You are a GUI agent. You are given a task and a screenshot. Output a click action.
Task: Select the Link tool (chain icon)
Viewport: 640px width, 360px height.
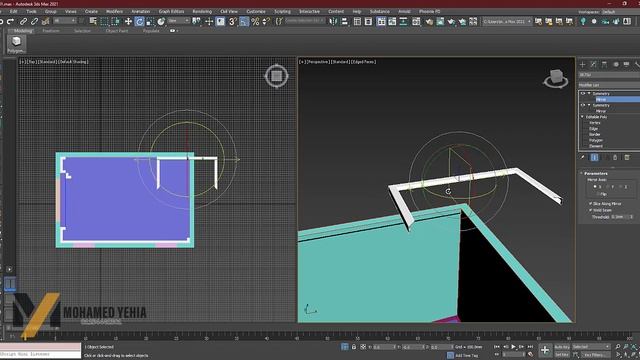click(24, 21)
